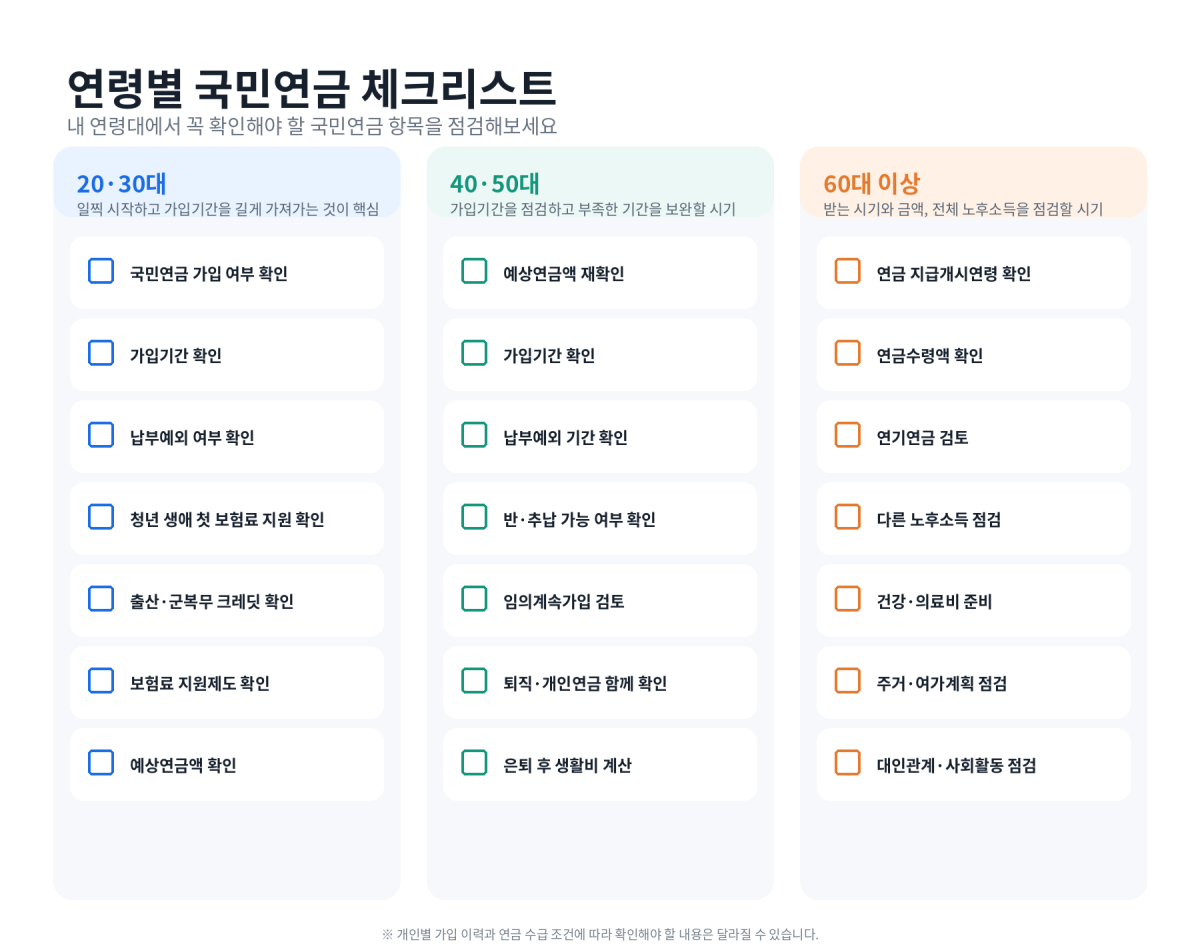Check the 국민연금 가입 여부 확인 checkbox
The image size is (1200, 946).
click(x=101, y=271)
